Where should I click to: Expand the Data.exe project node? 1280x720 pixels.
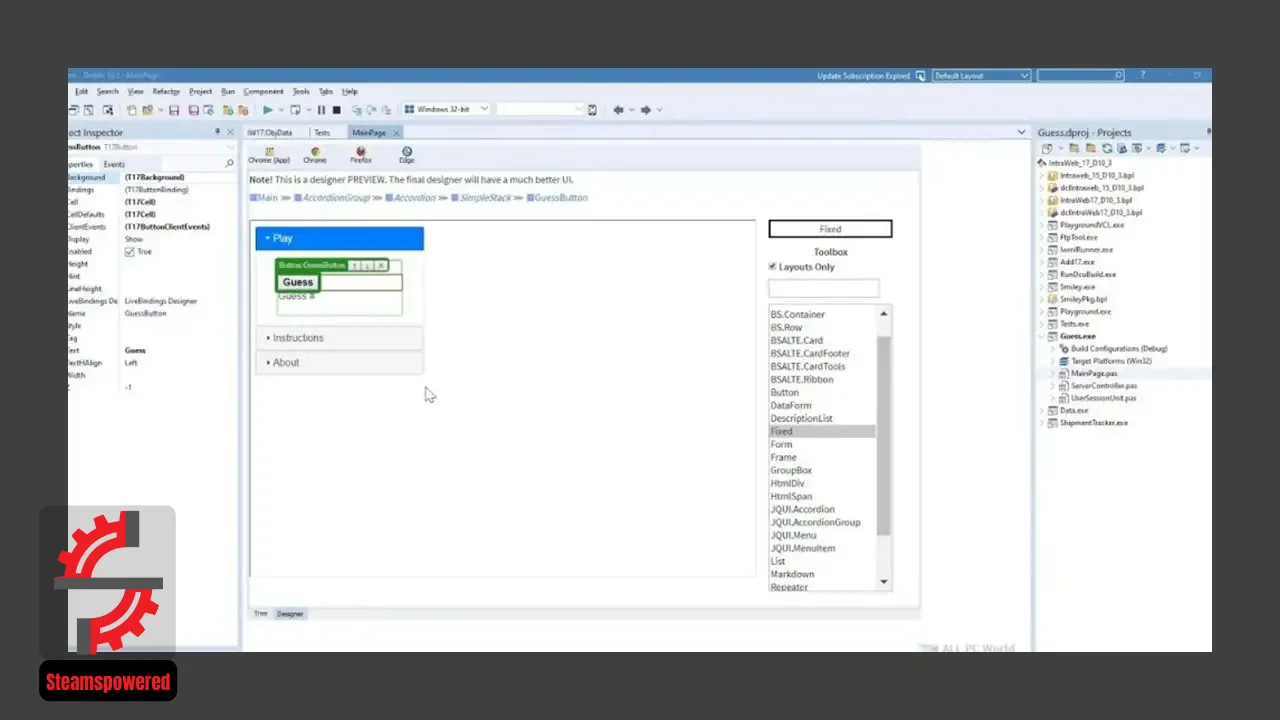1042,410
